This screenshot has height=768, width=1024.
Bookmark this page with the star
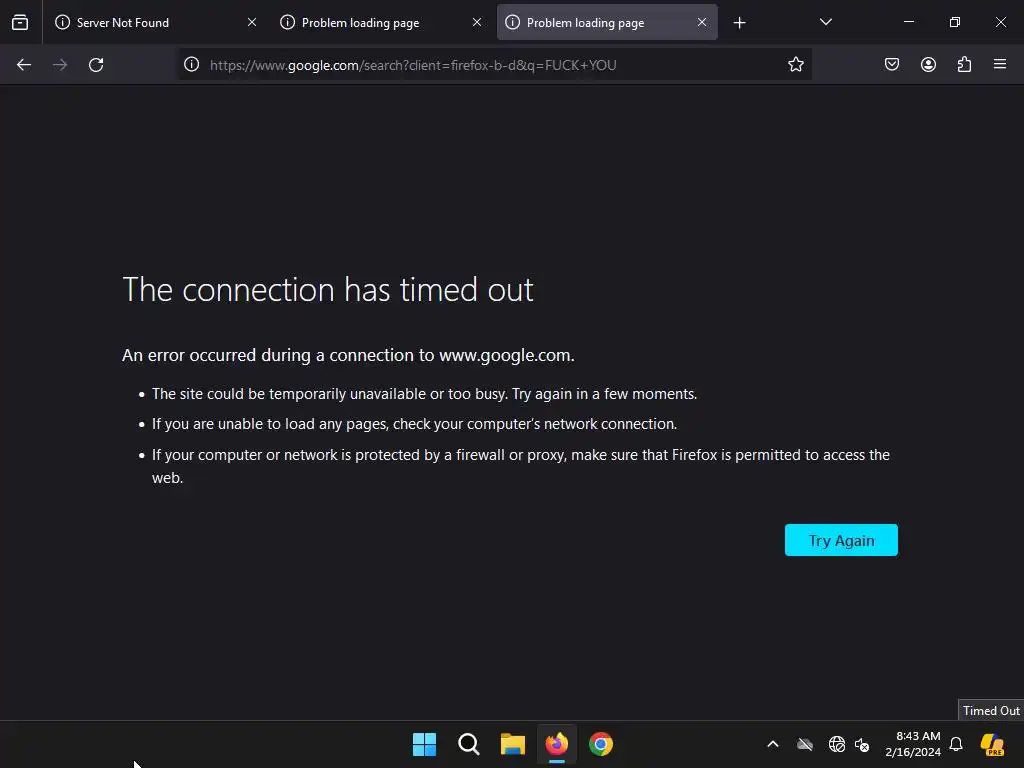(795, 64)
